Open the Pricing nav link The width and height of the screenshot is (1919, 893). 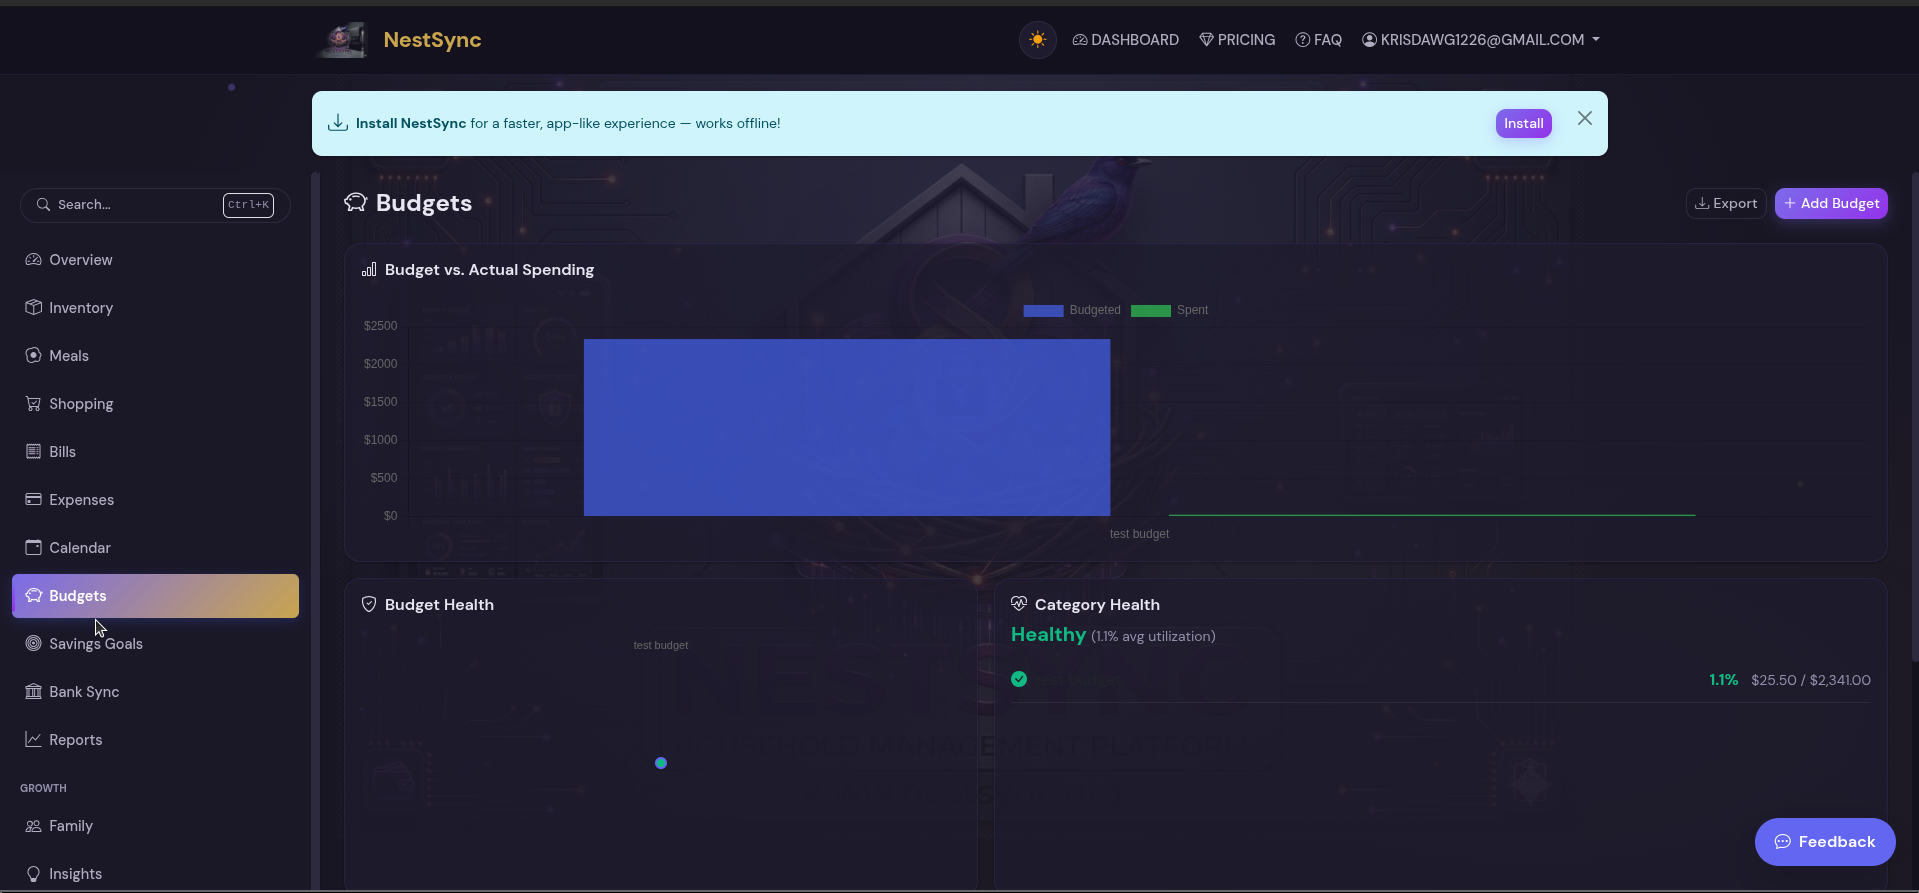tap(1237, 40)
